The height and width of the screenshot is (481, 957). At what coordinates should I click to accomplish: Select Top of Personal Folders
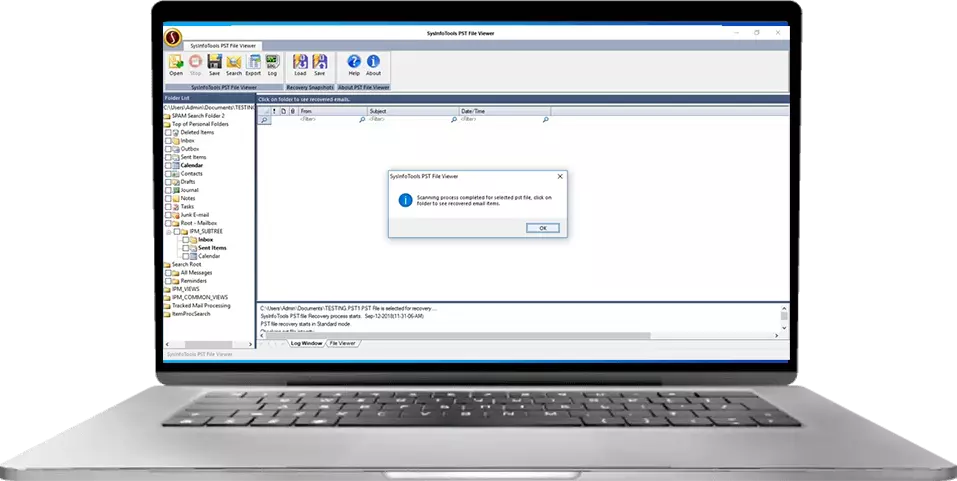point(200,125)
